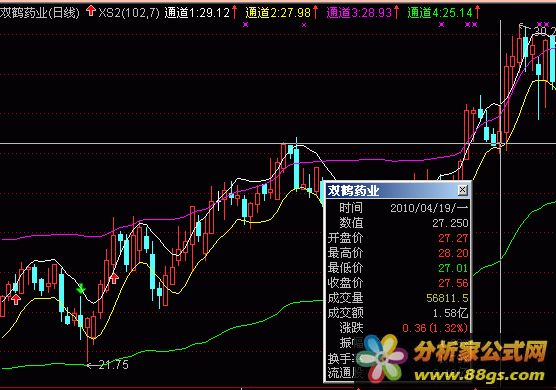This screenshot has width=556, height=390.
Task: Click the 21.75 lowest price label
Action: click(113, 364)
